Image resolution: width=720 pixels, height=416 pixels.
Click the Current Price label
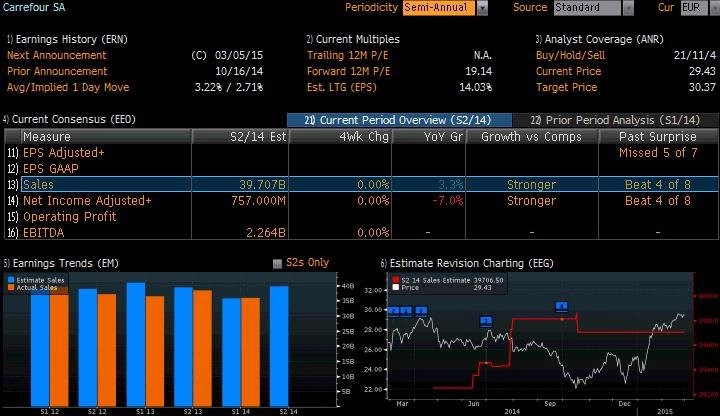pyautogui.click(x=568, y=71)
